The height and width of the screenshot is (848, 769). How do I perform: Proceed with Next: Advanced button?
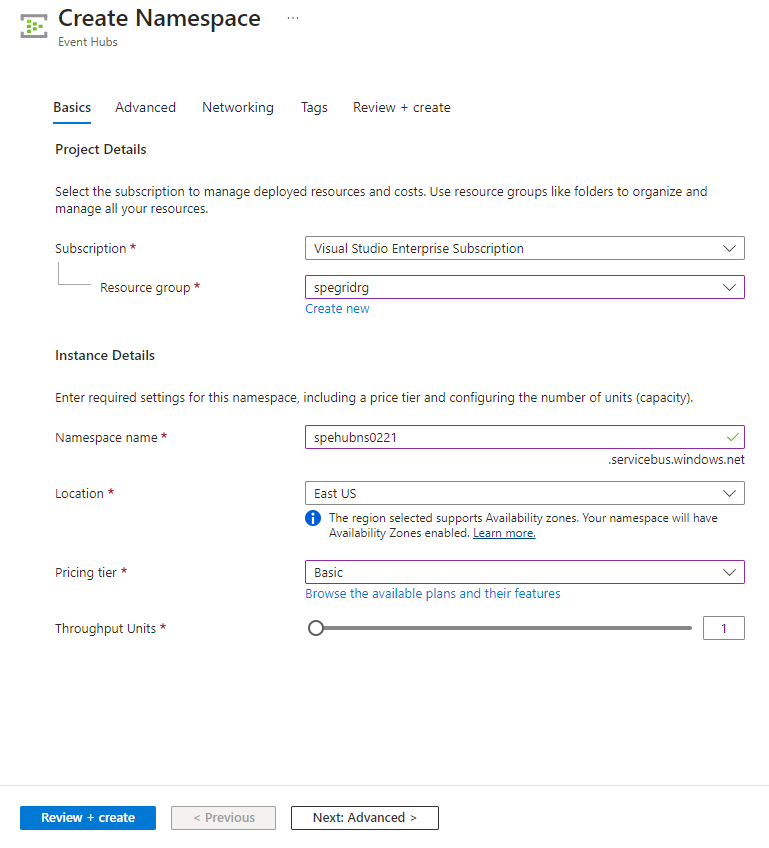coord(364,818)
